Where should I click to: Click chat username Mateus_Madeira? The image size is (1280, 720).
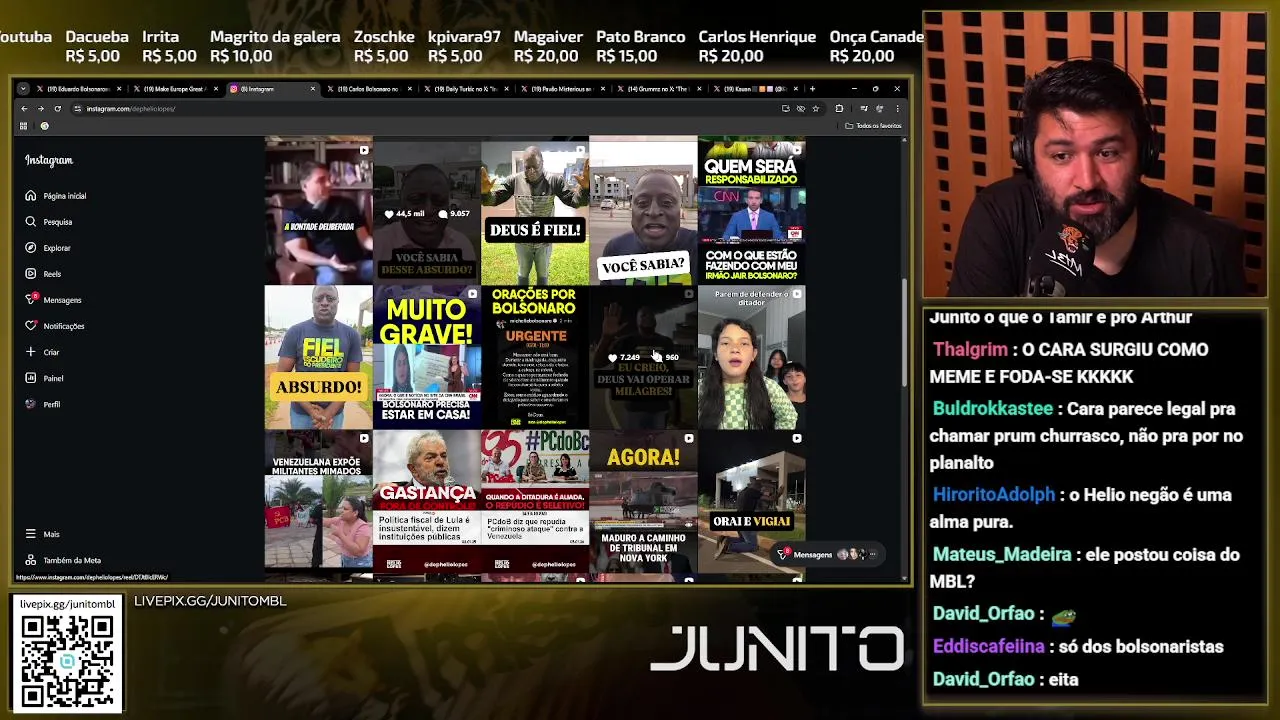click(1001, 555)
